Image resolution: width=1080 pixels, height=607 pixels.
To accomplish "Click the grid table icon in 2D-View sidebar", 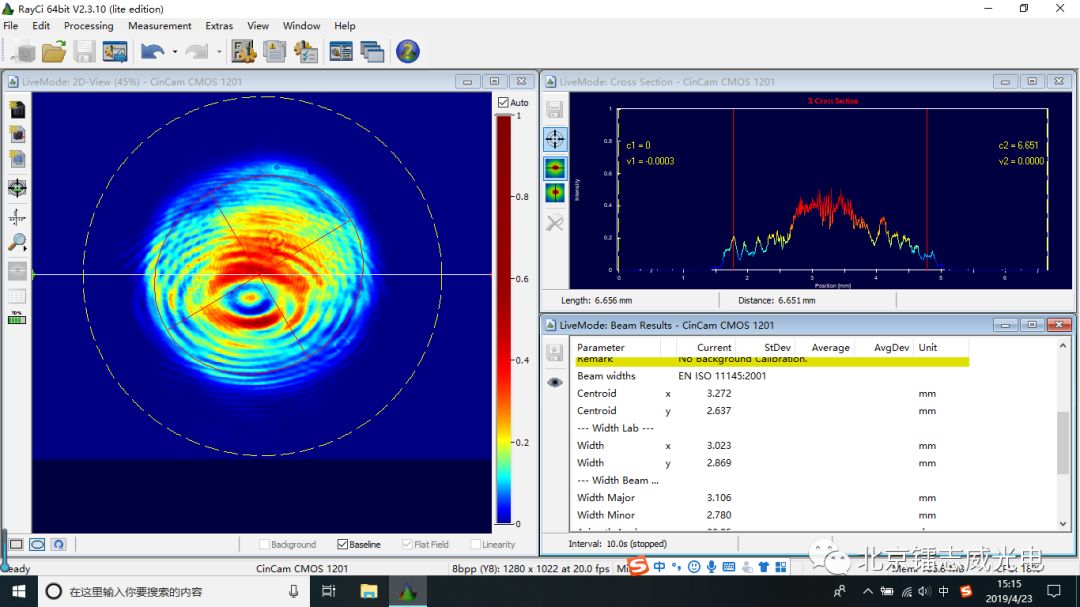I will [17, 297].
